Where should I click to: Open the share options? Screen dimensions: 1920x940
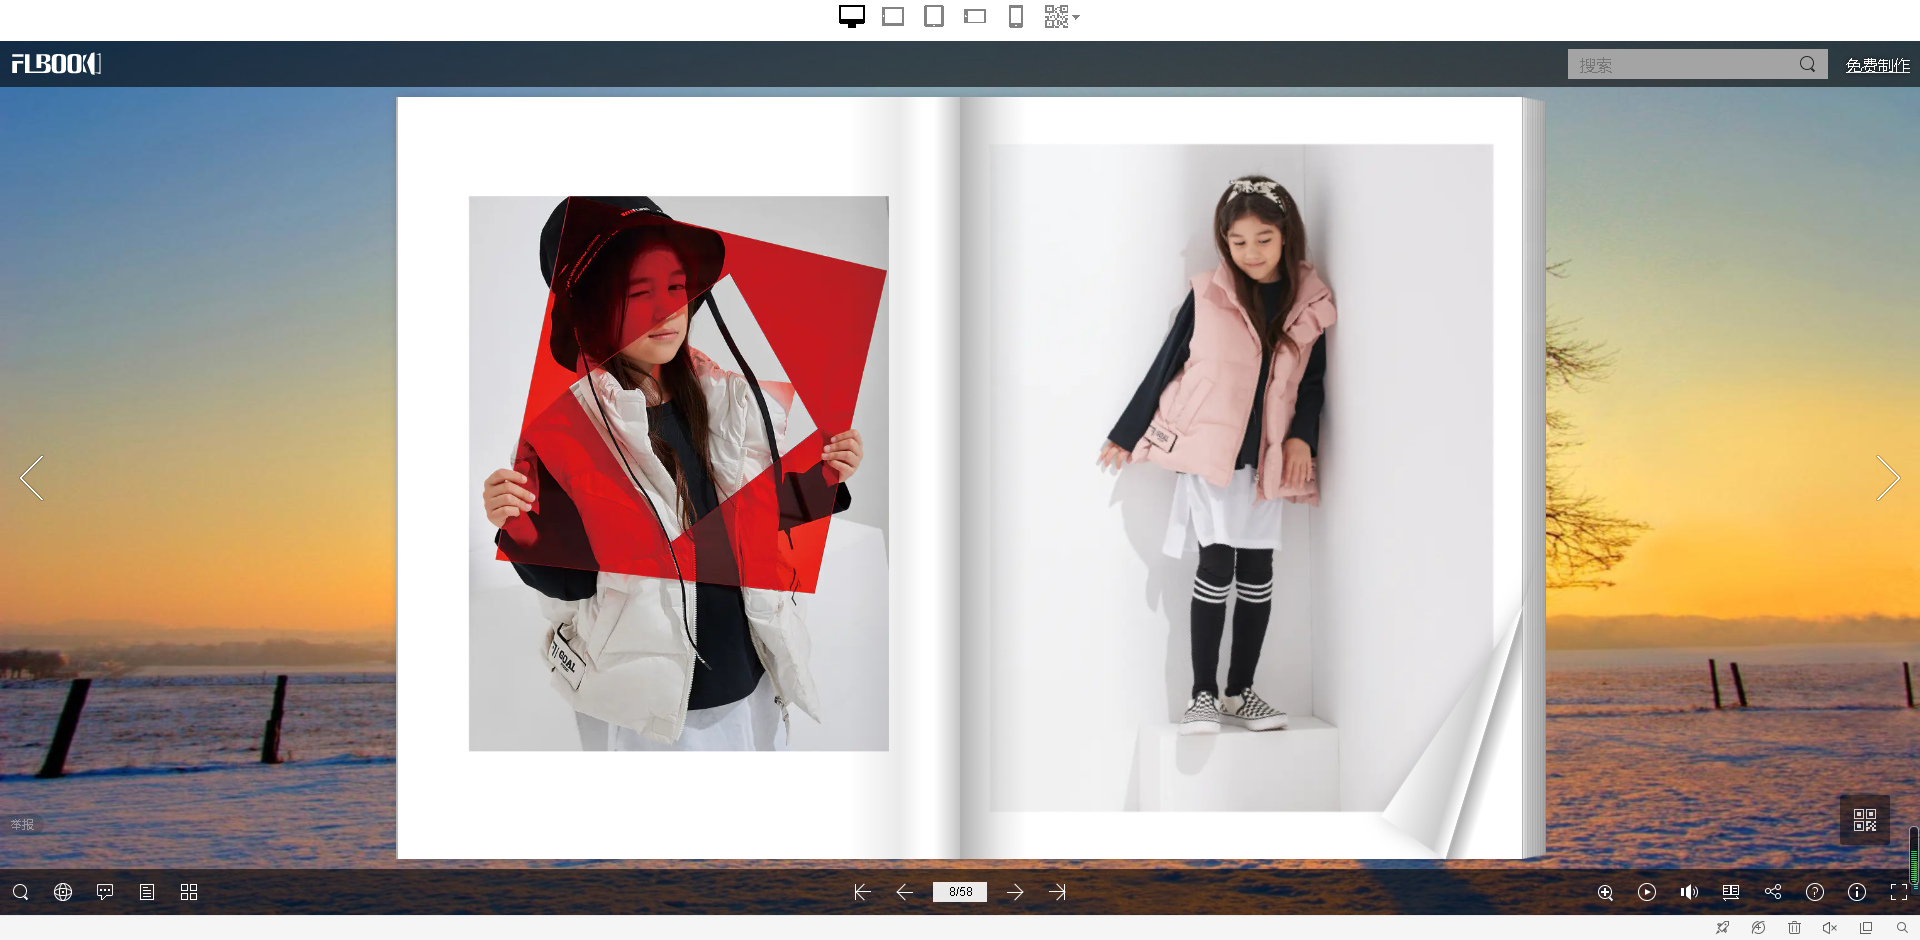(x=1773, y=892)
